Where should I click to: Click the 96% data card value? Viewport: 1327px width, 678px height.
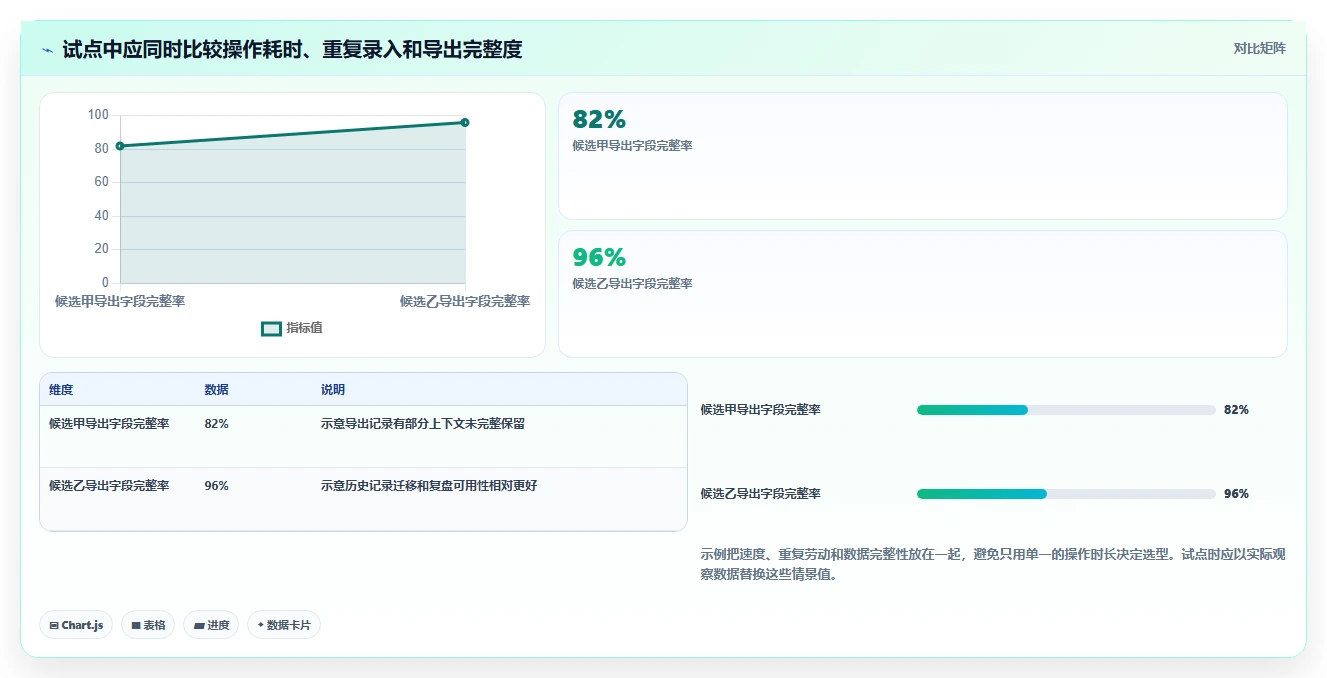click(x=599, y=257)
